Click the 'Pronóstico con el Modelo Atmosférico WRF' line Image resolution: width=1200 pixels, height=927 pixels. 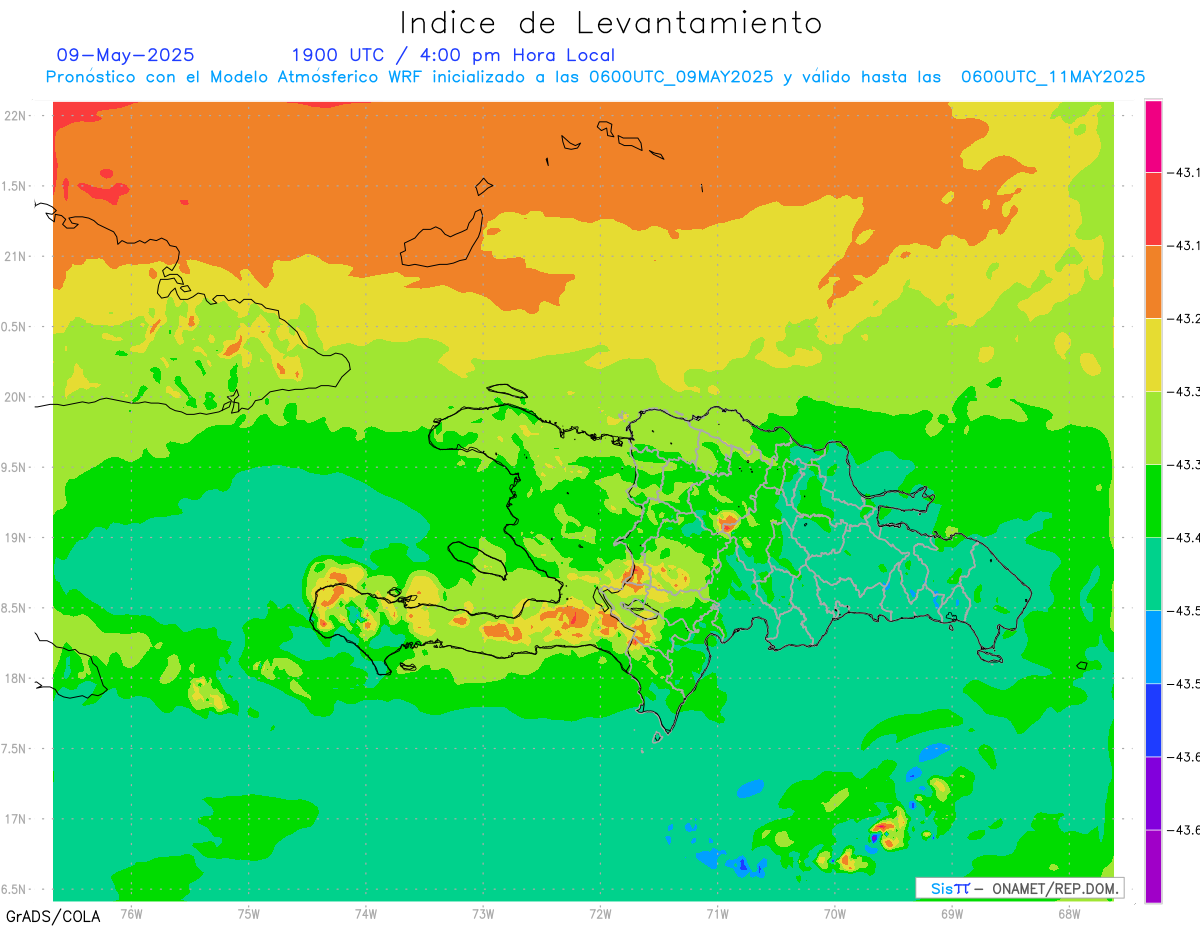click(x=595, y=77)
